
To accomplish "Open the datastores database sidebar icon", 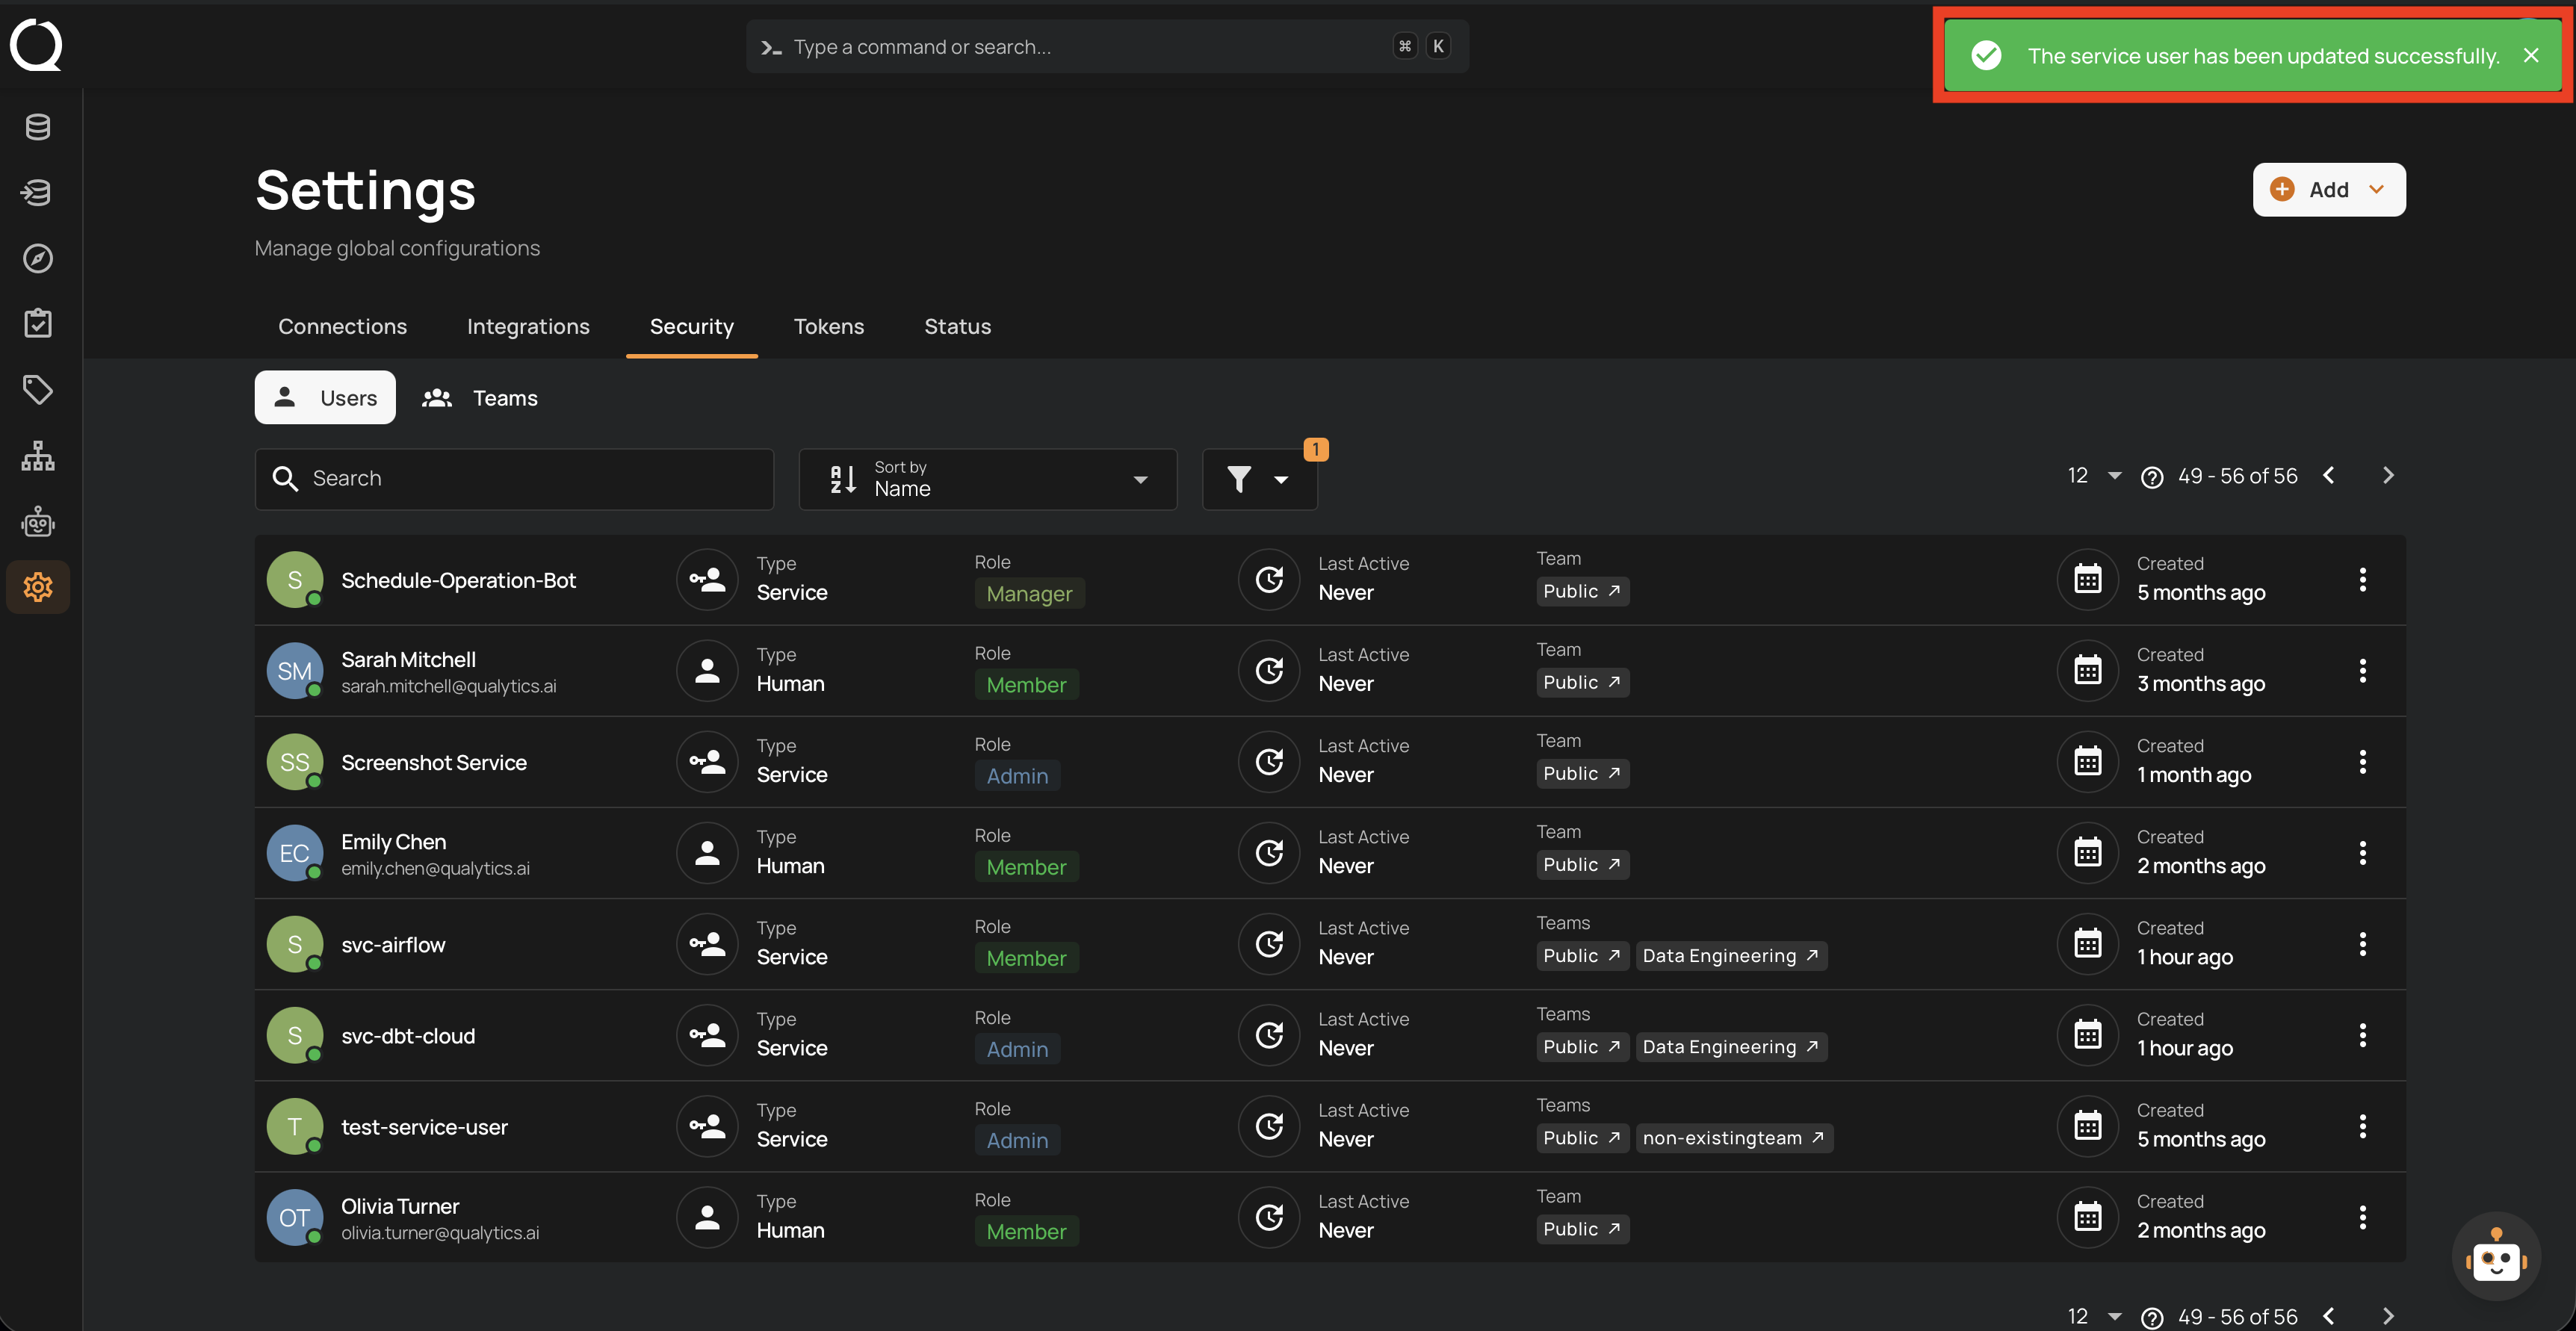I will [38, 127].
